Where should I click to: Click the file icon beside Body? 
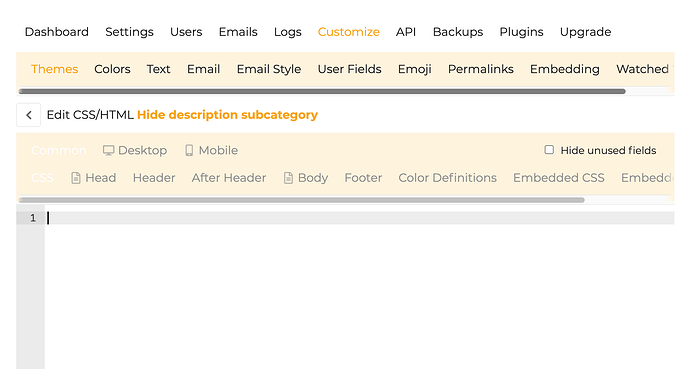(x=288, y=178)
